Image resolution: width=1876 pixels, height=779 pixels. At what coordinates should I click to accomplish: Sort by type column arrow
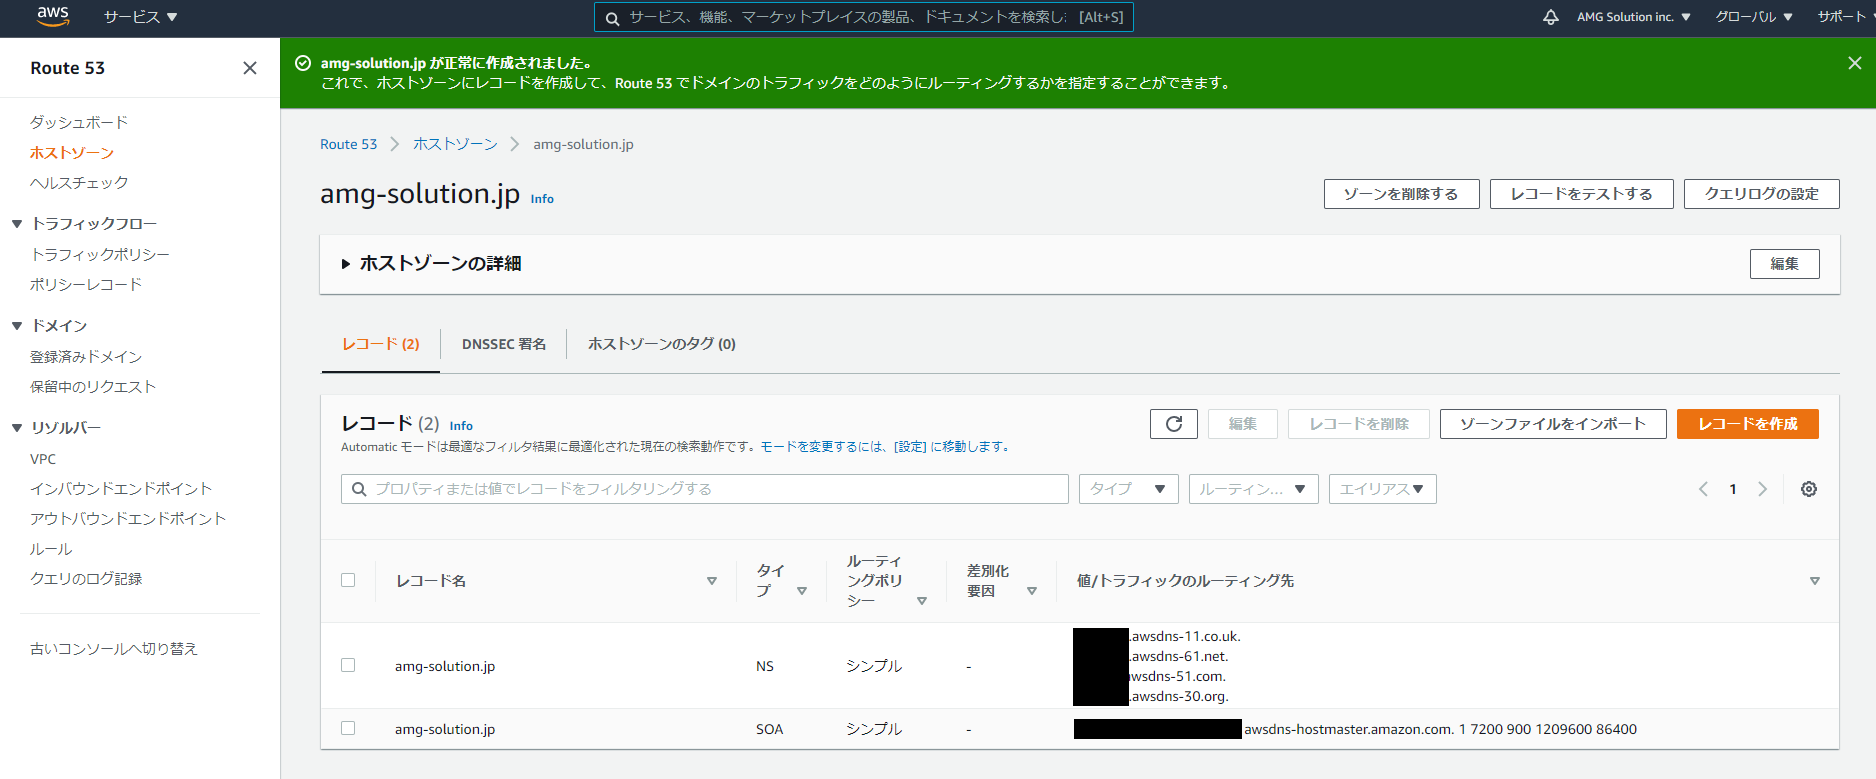coord(802,591)
